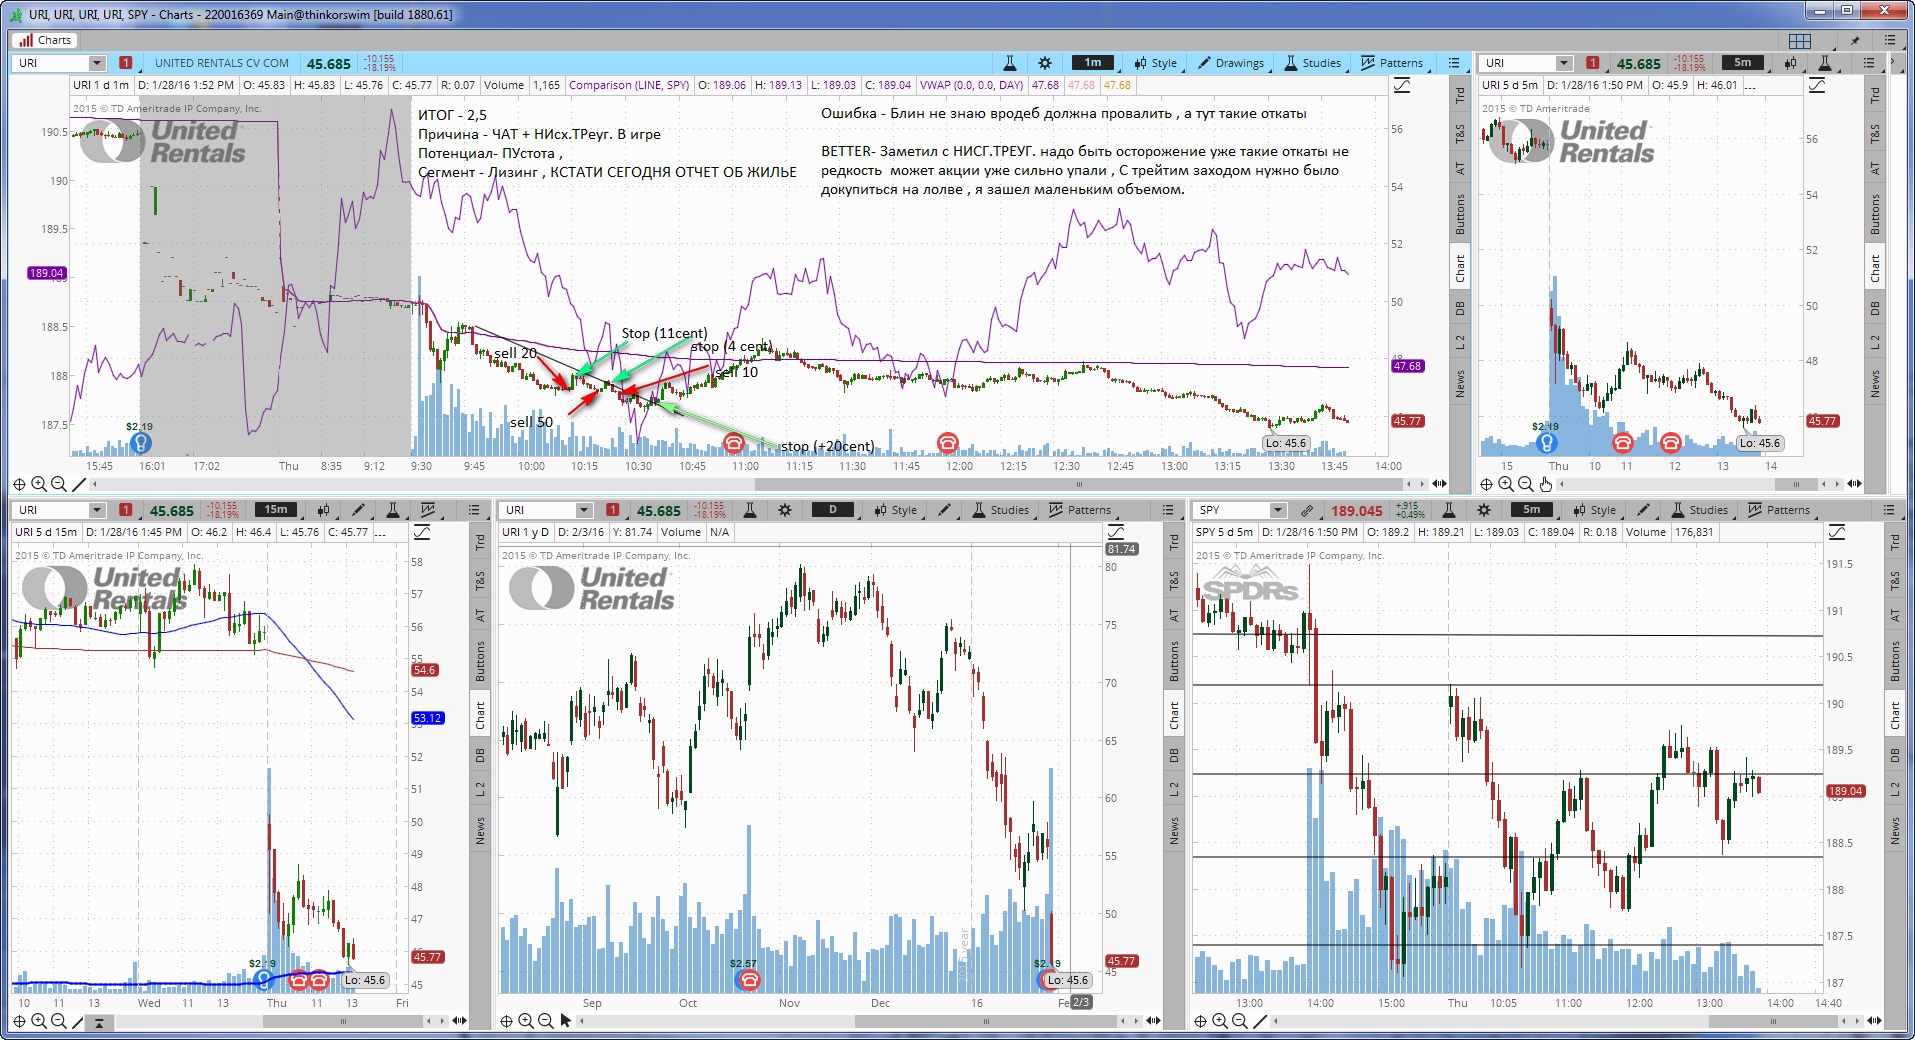Toggle red number 1 link badge in URI daily chart

point(613,510)
